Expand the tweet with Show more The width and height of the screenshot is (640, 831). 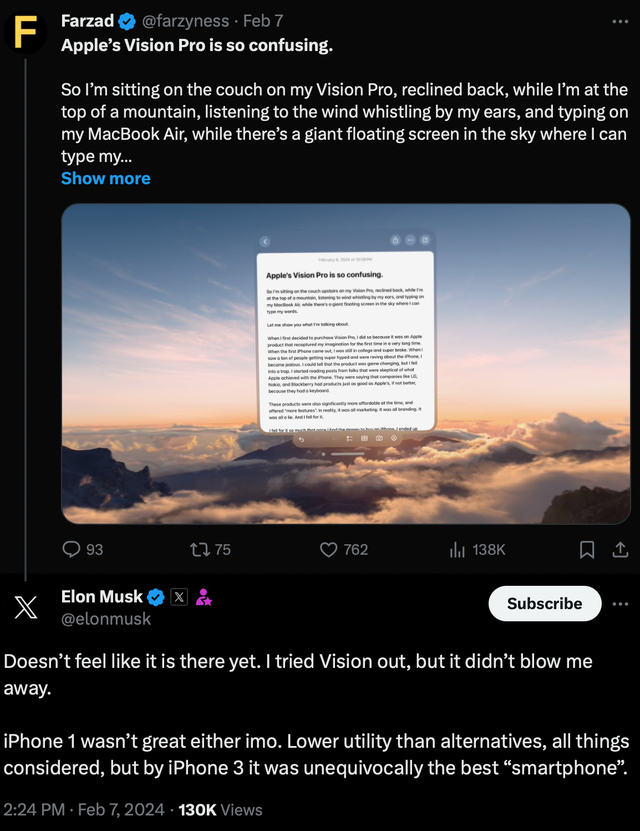coord(105,178)
